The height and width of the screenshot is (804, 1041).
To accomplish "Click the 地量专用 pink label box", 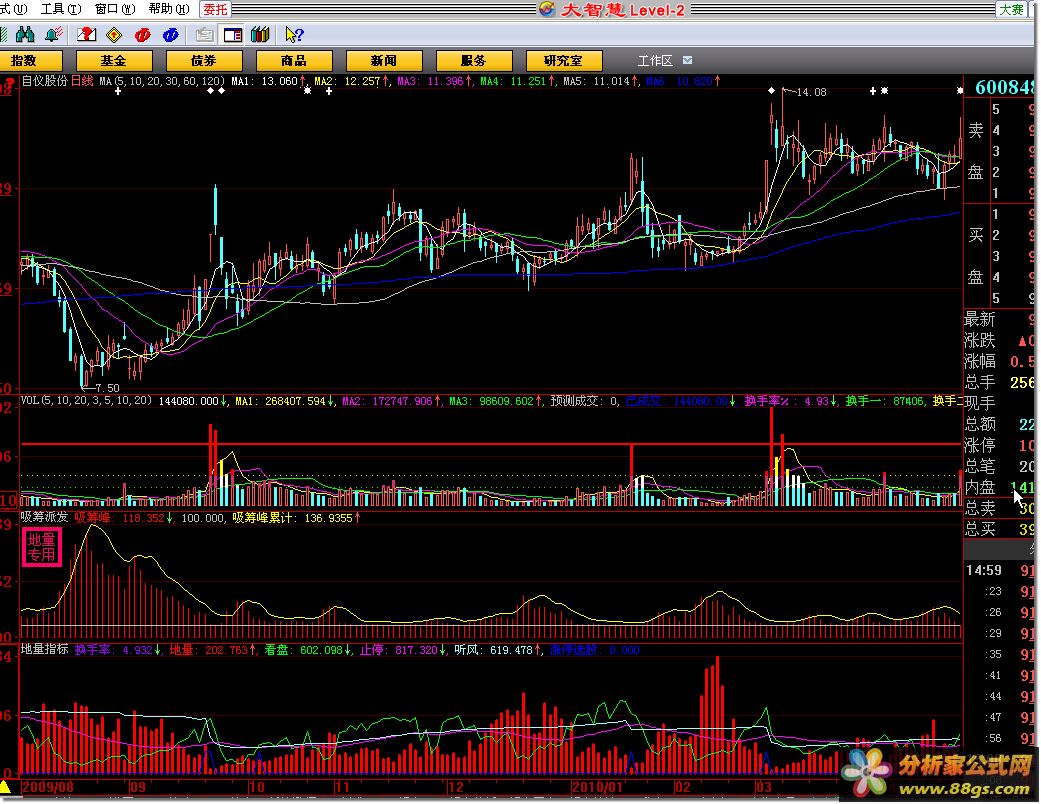I will [42, 547].
